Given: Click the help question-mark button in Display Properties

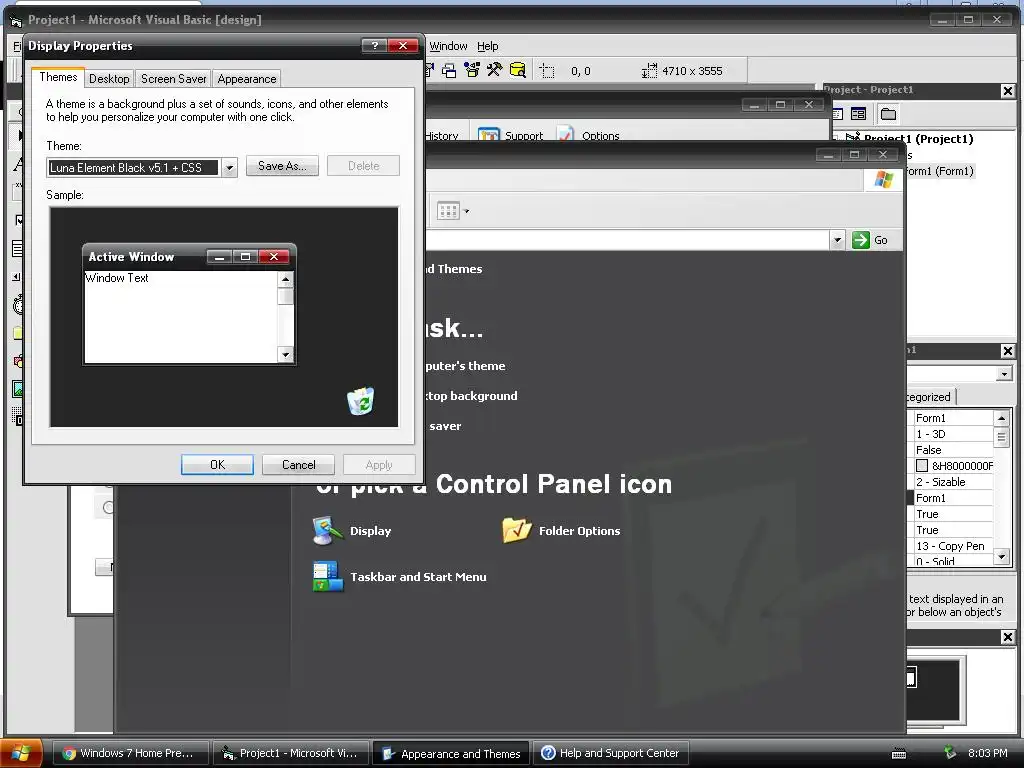Looking at the screenshot, I should [x=374, y=45].
